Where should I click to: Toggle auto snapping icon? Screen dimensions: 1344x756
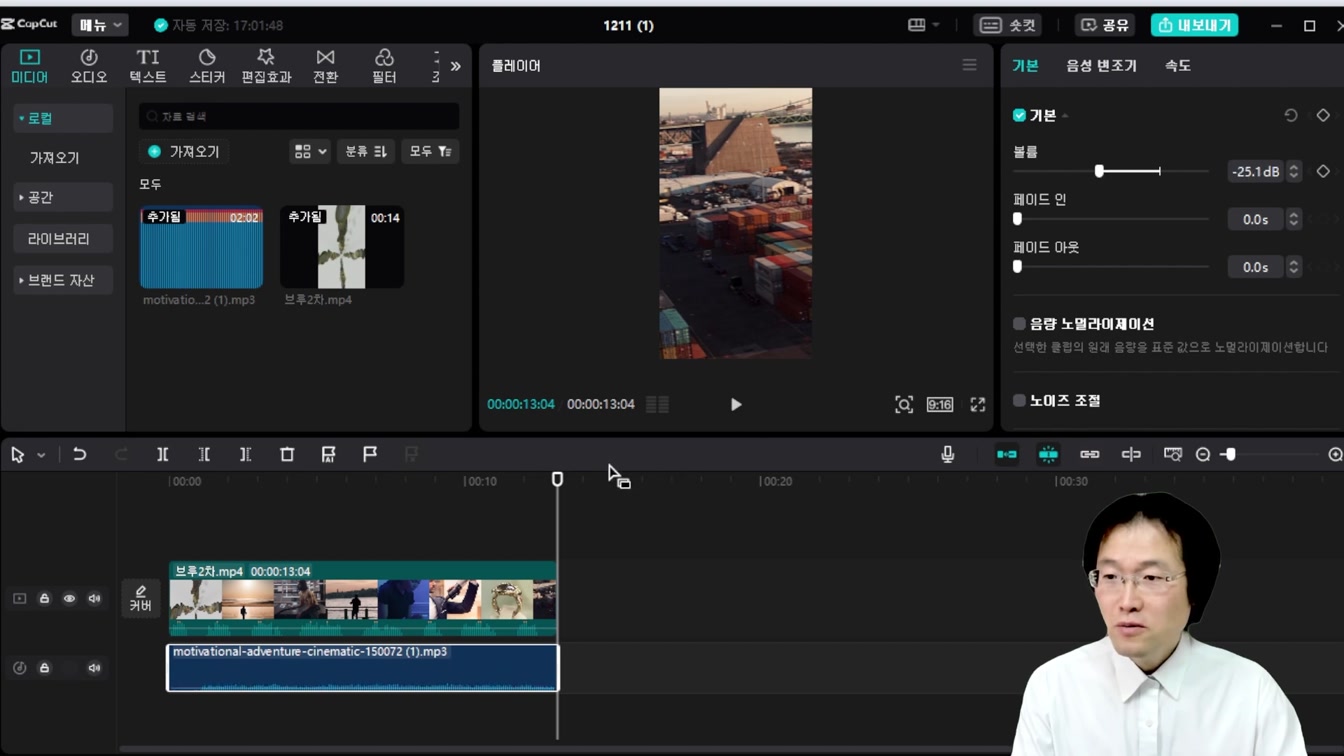1048,455
